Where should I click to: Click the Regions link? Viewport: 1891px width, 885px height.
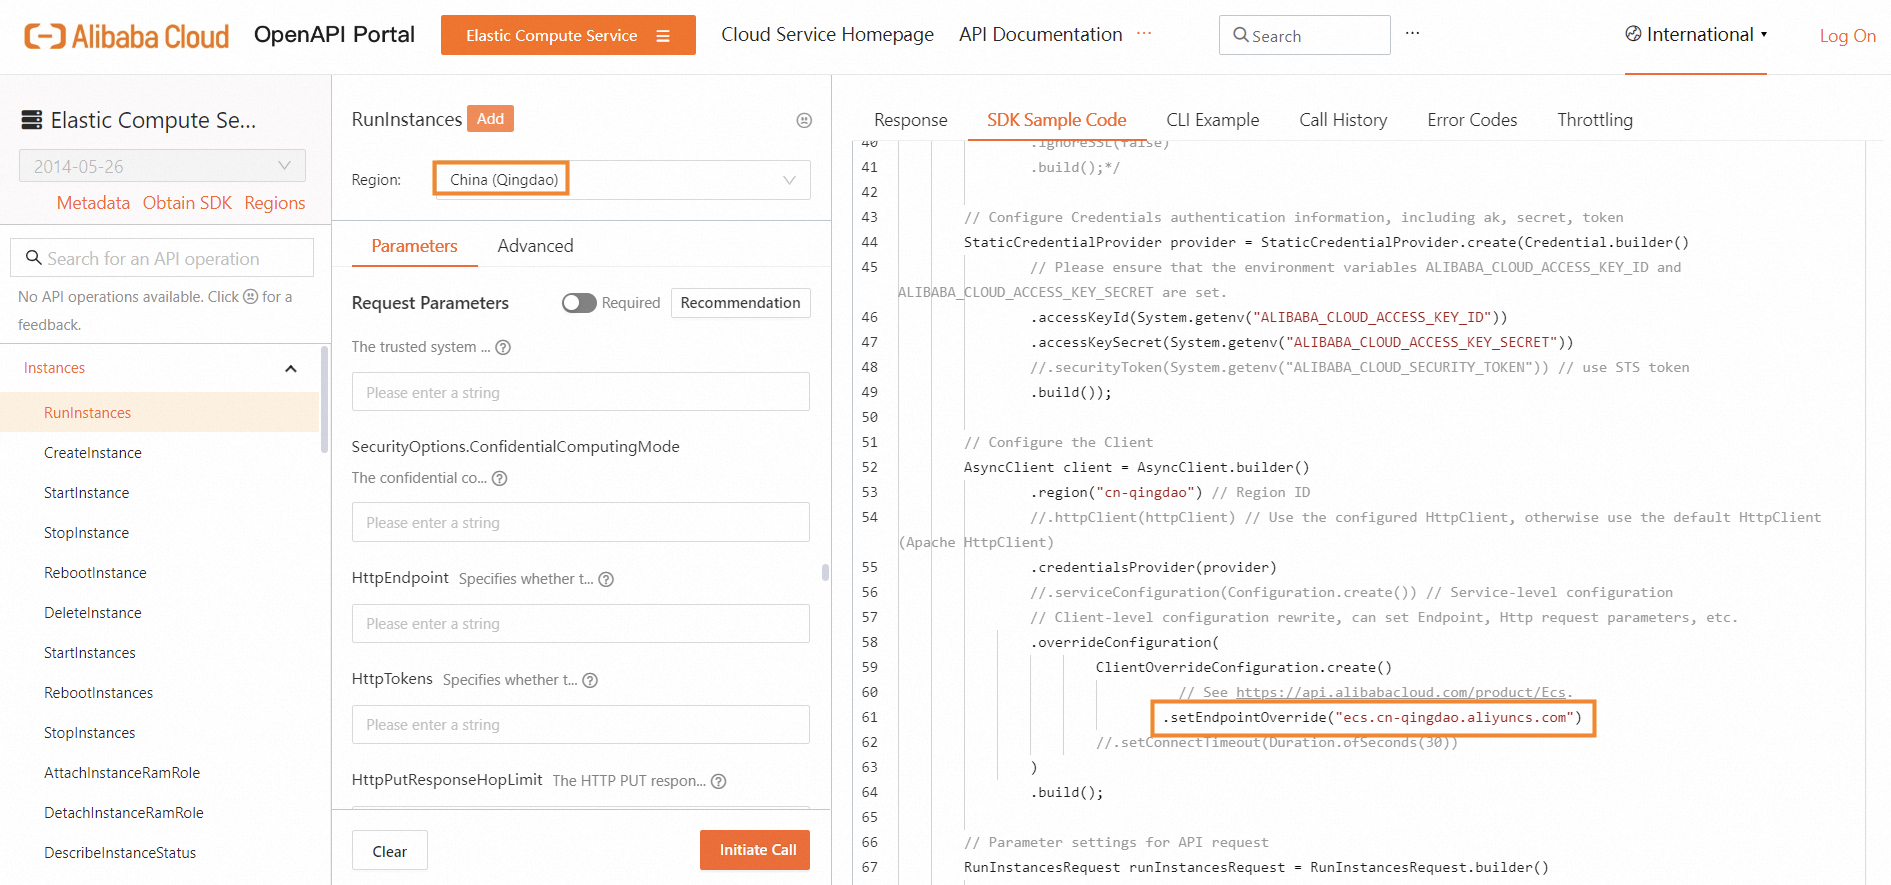(274, 203)
